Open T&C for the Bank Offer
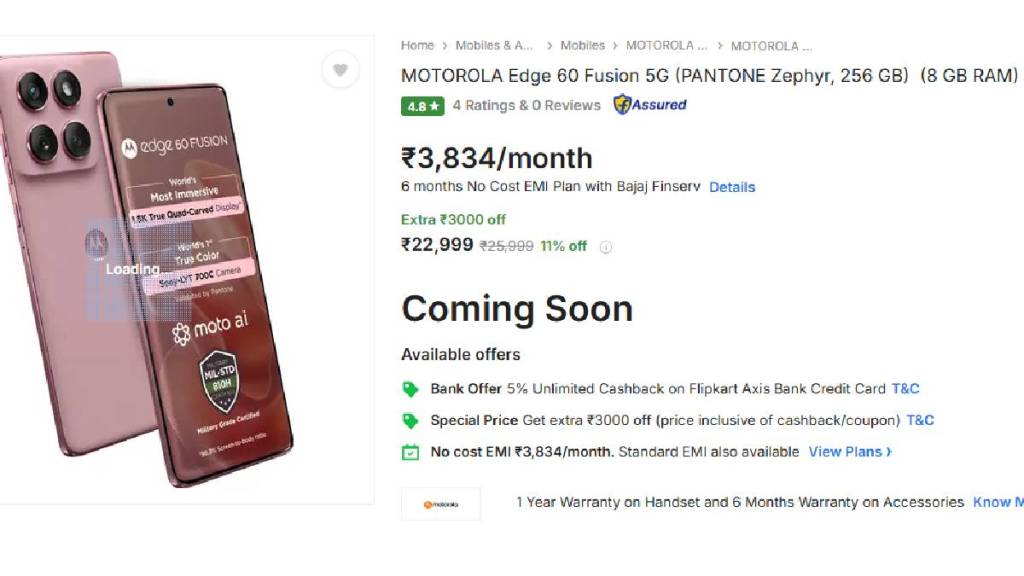 [905, 389]
